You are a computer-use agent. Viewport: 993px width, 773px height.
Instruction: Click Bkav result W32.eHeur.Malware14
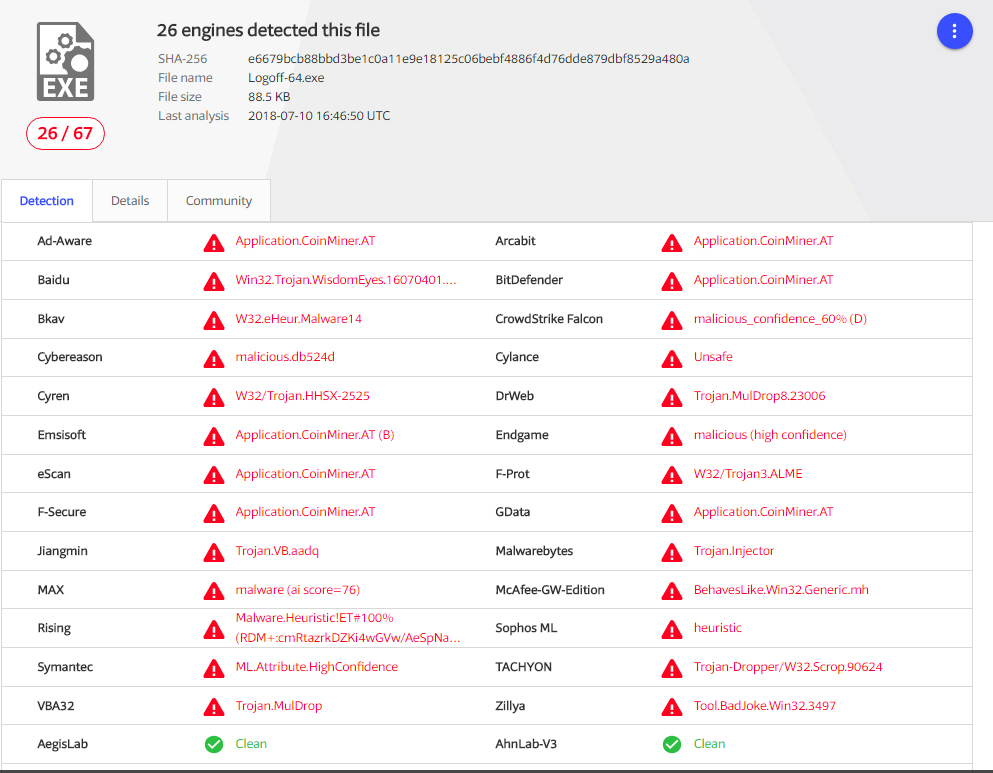pos(299,319)
